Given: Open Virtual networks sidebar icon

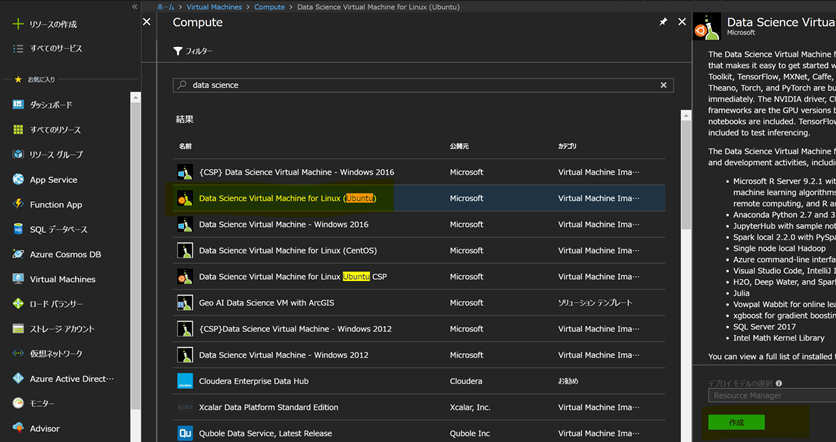Looking at the screenshot, I should point(18,353).
